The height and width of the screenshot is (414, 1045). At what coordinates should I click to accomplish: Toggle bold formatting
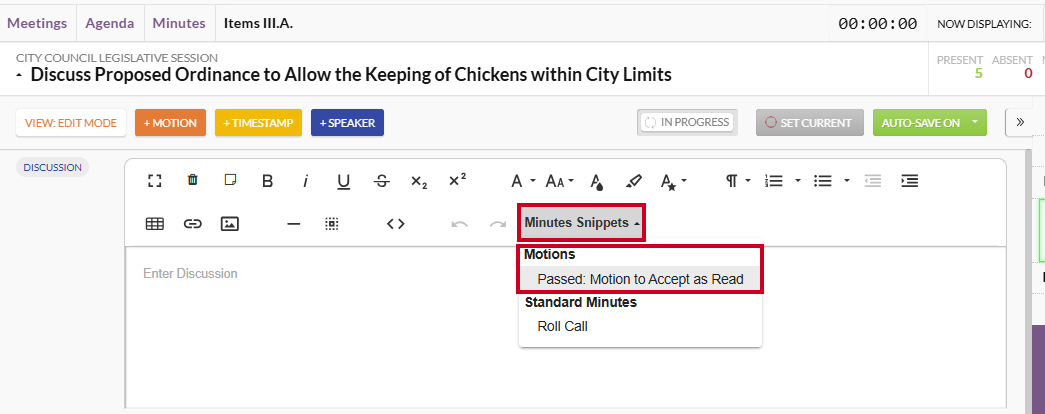[268, 181]
